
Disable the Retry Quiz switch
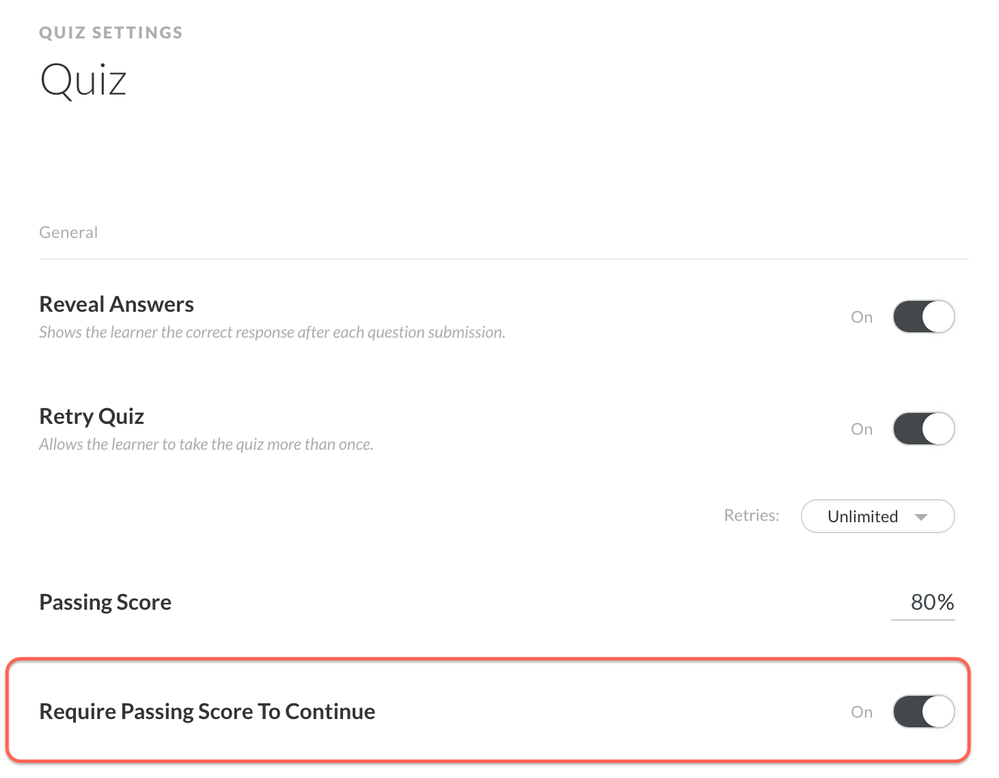pyautogui.click(x=923, y=429)
